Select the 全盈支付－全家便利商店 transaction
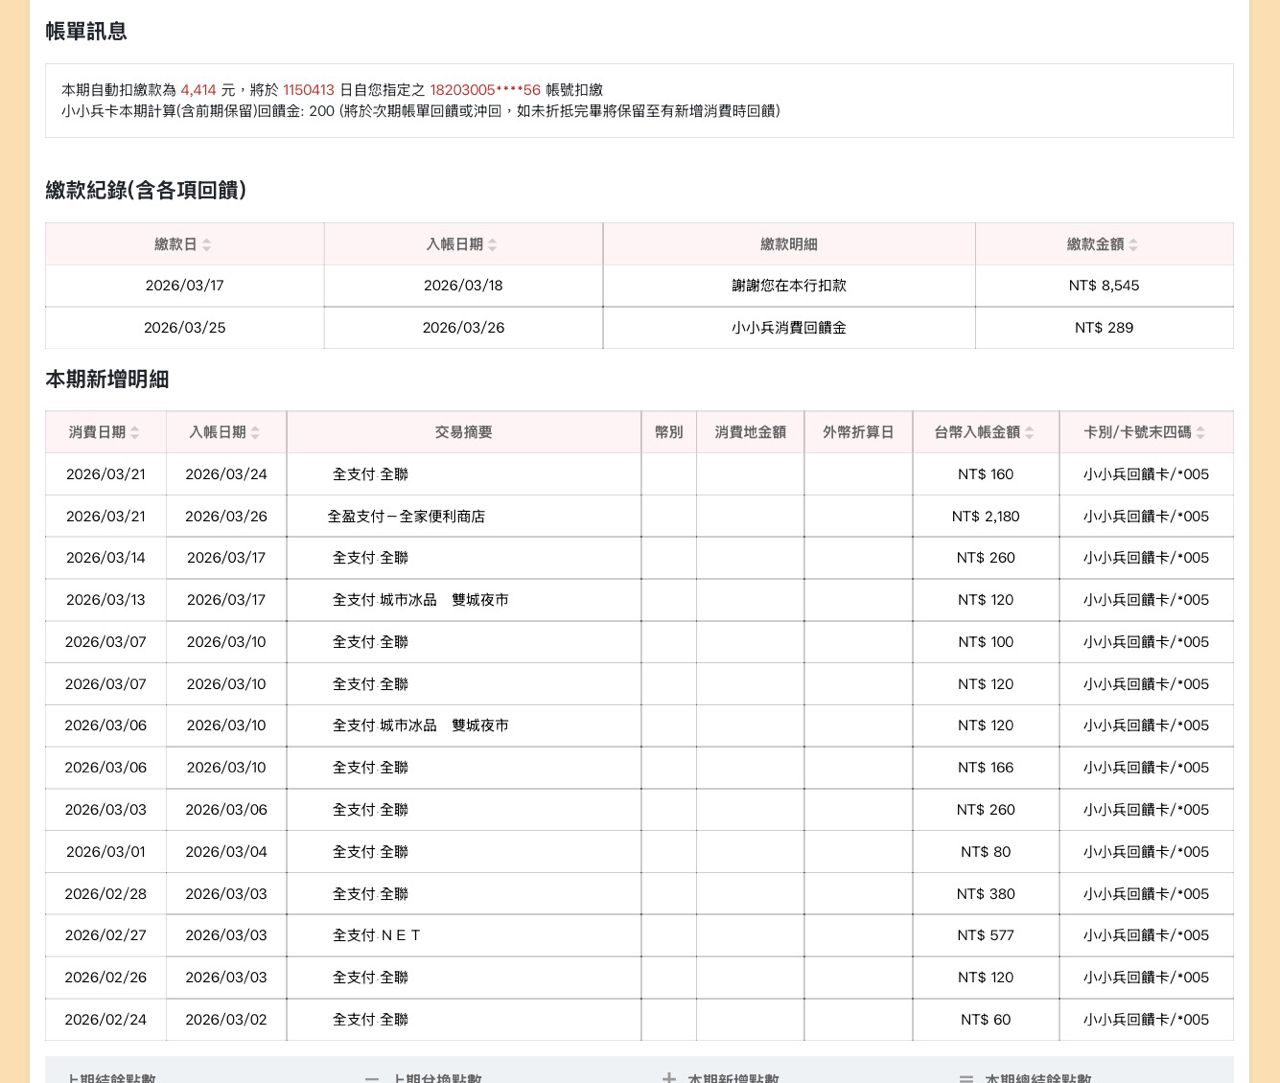The height and width of the screenshot is (1083, 1280). (406, 516)
